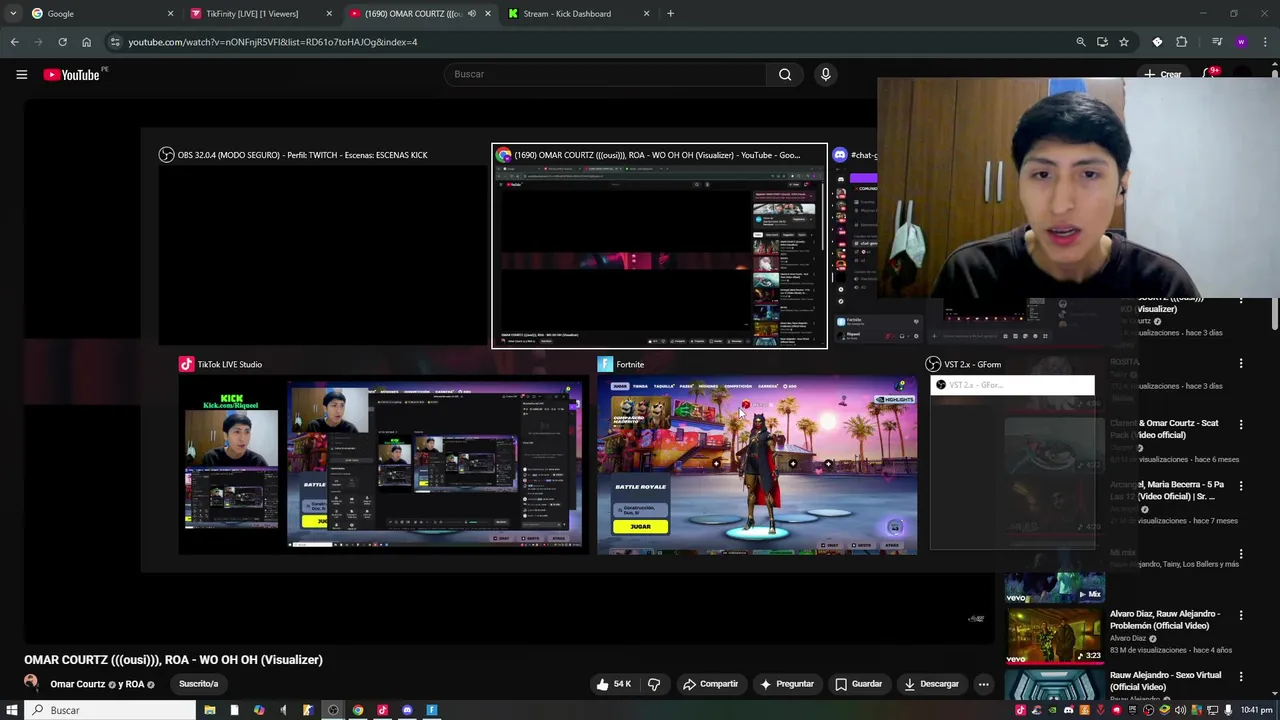1280x720 pixels.
Task: Open the Suscrito/a subscription dropdown
Action: point(198,684)
